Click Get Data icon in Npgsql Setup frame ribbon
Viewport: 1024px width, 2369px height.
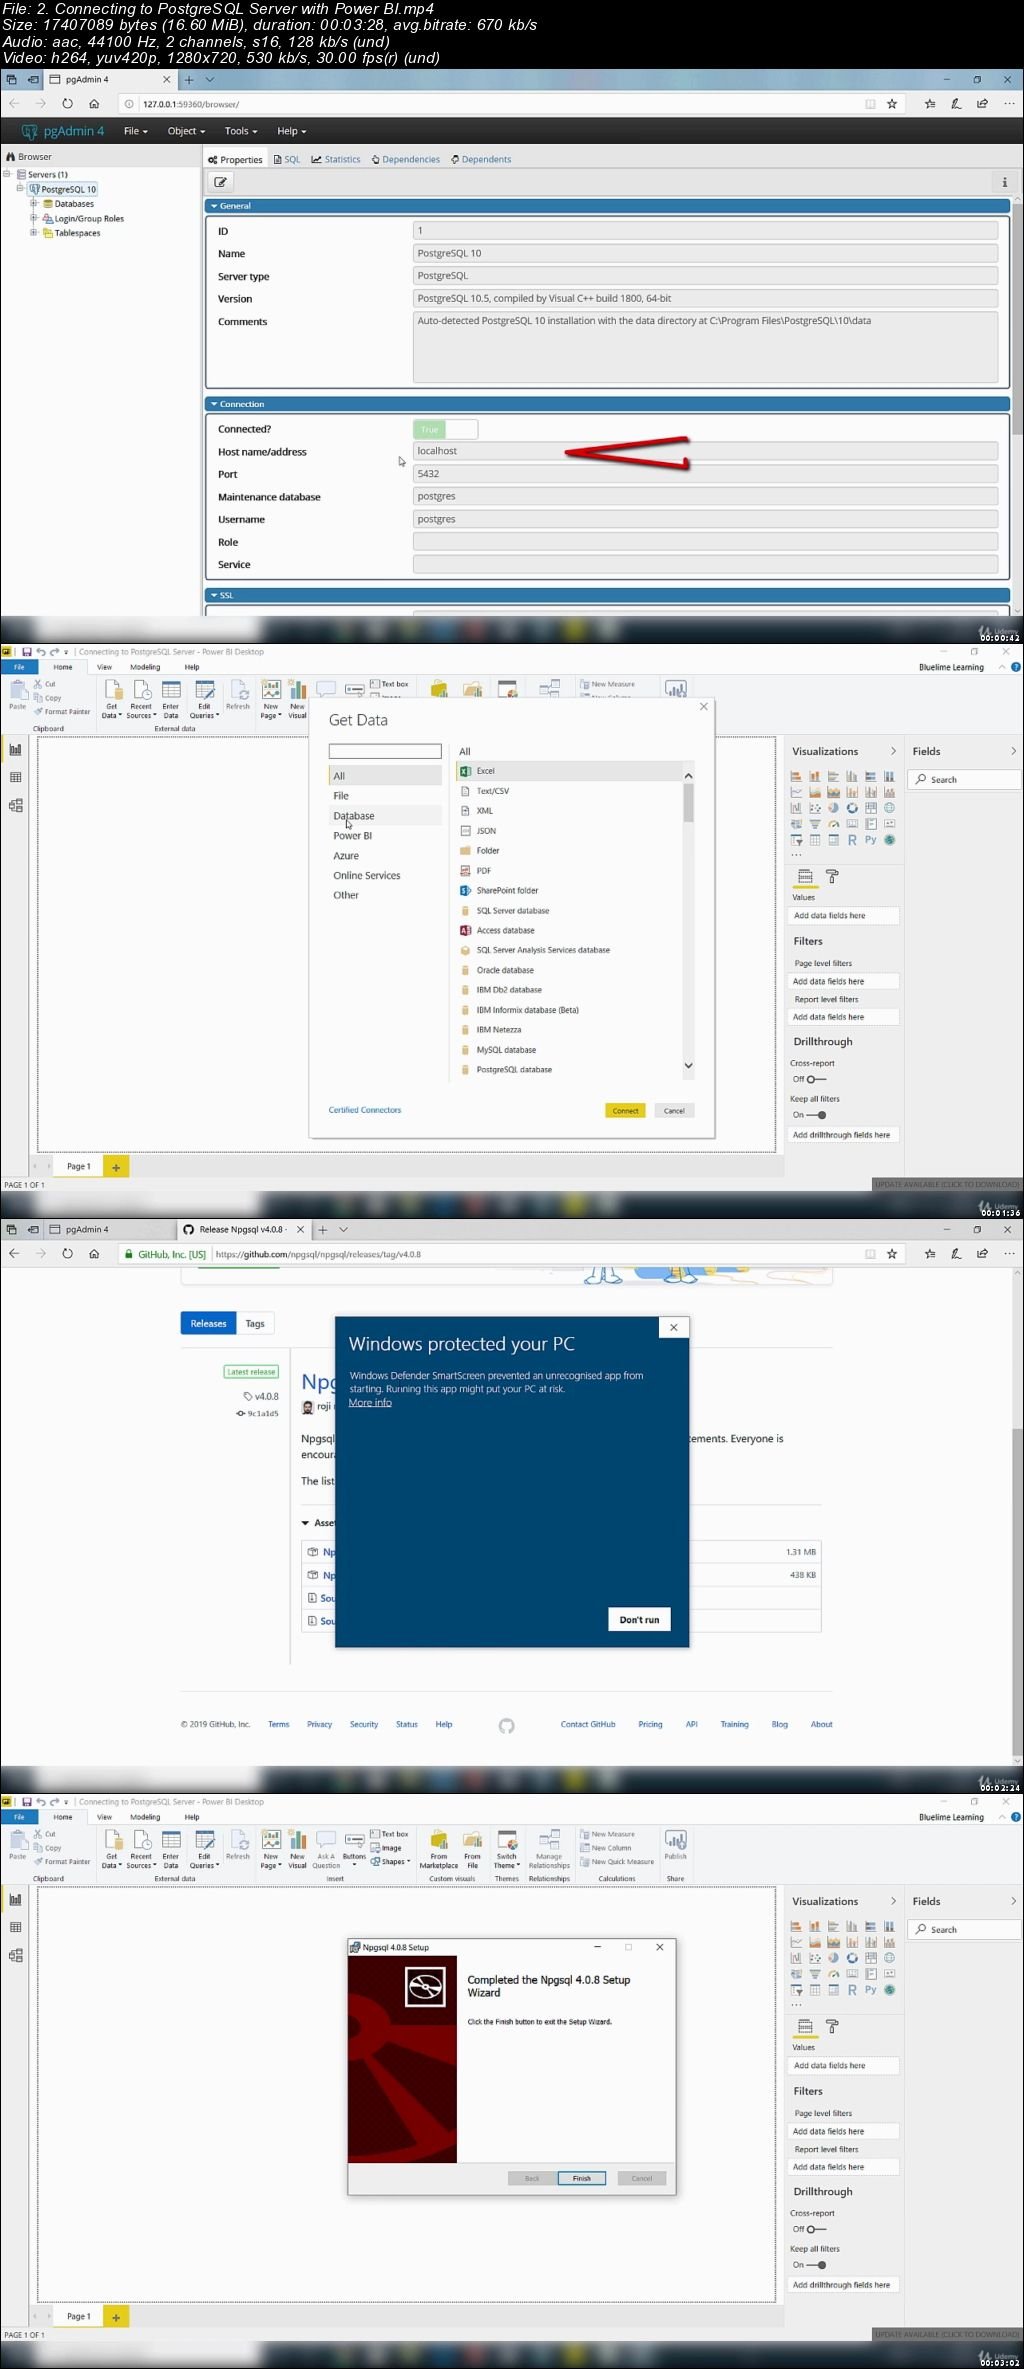112,1840
